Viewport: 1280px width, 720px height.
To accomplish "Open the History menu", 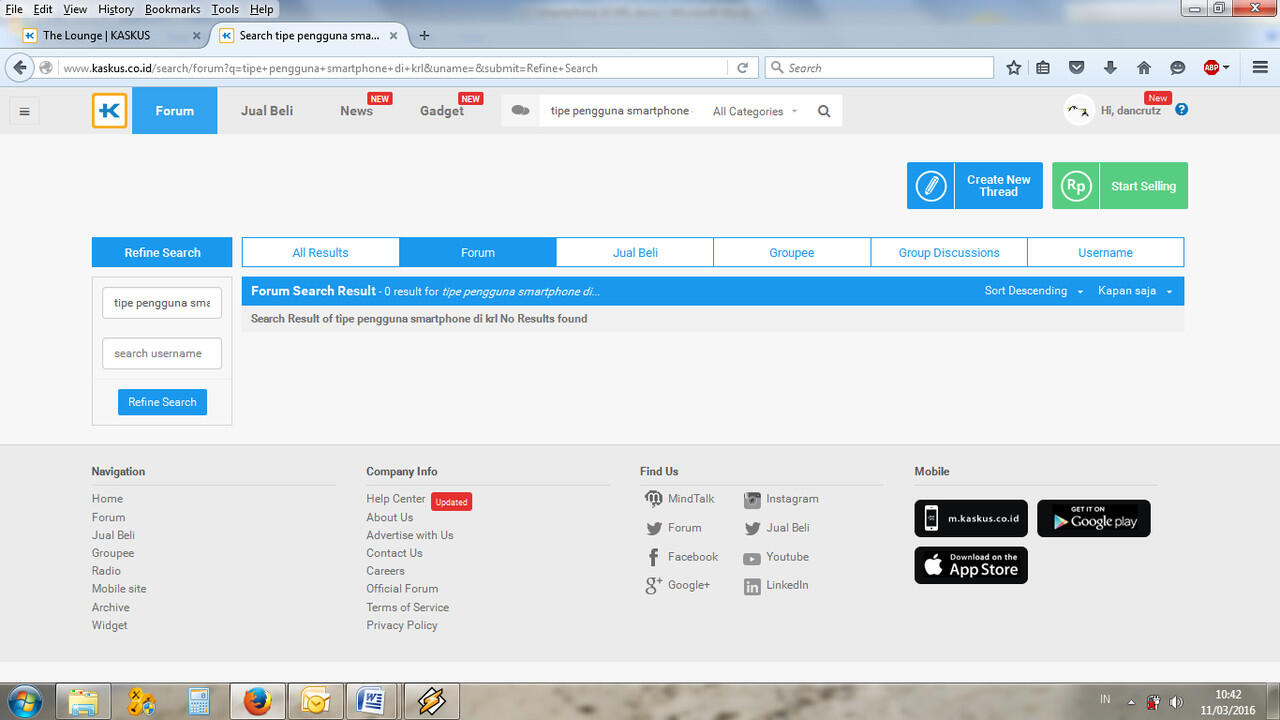I will [116, 9].
